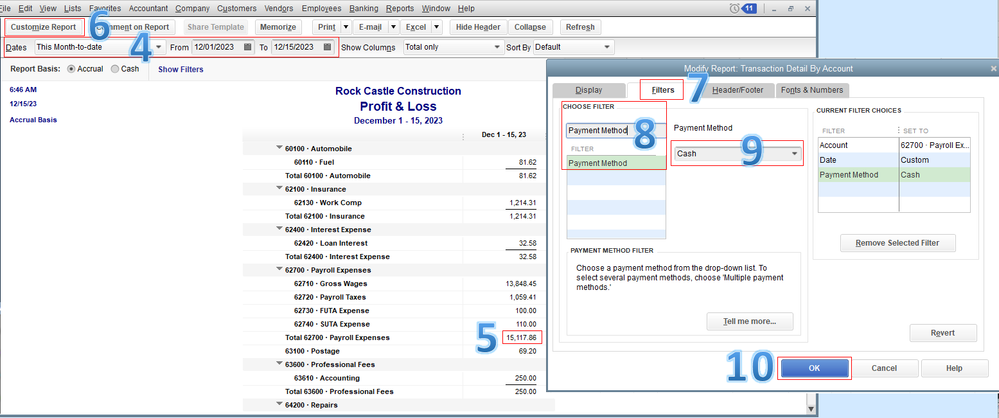Close the Modify Report dialog

click(x=991, y=68)
